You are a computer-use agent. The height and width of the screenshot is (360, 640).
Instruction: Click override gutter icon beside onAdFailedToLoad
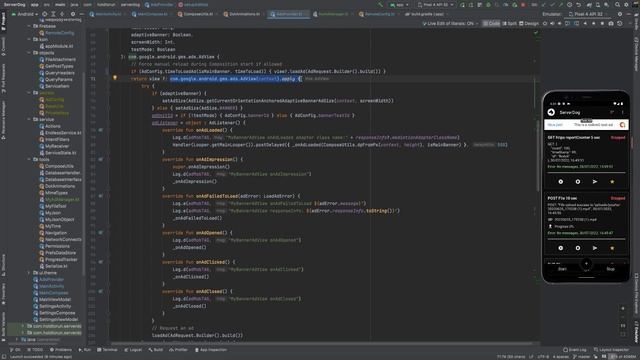(x=100, y=196)
